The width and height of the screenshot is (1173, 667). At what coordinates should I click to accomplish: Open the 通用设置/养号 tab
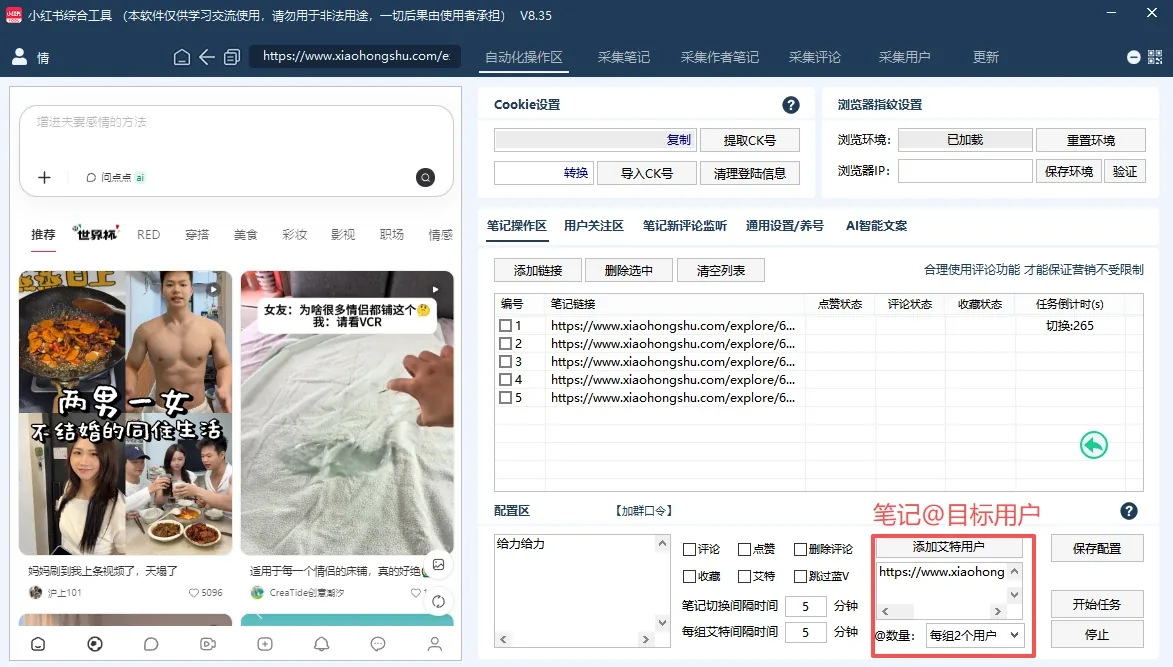785,226
